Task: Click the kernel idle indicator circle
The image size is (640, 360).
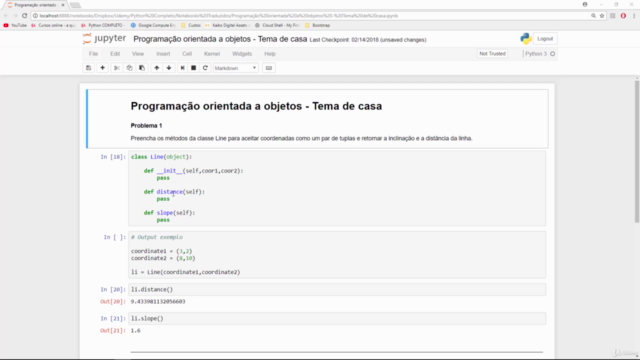Action: [x=553, y=54]
